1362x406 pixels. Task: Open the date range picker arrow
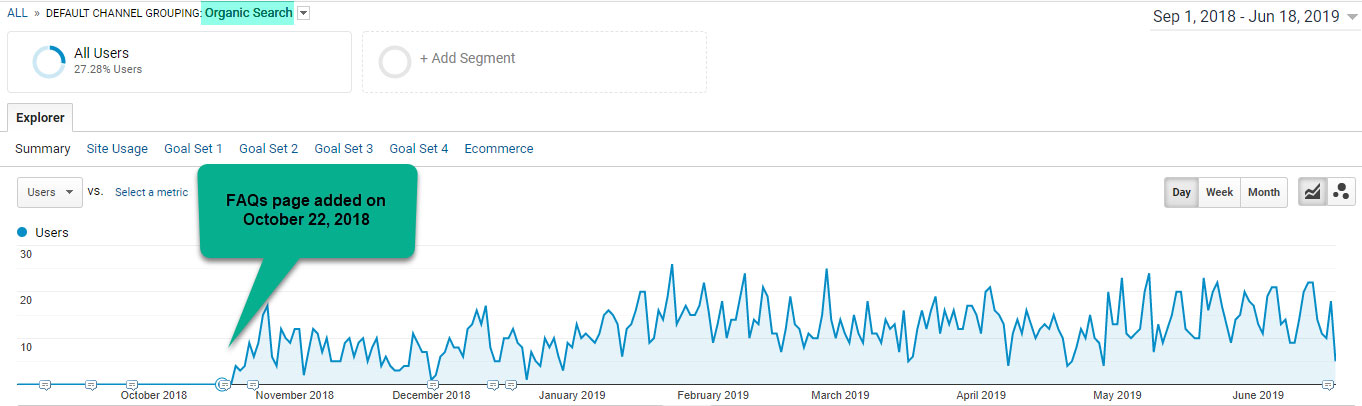1352,18
